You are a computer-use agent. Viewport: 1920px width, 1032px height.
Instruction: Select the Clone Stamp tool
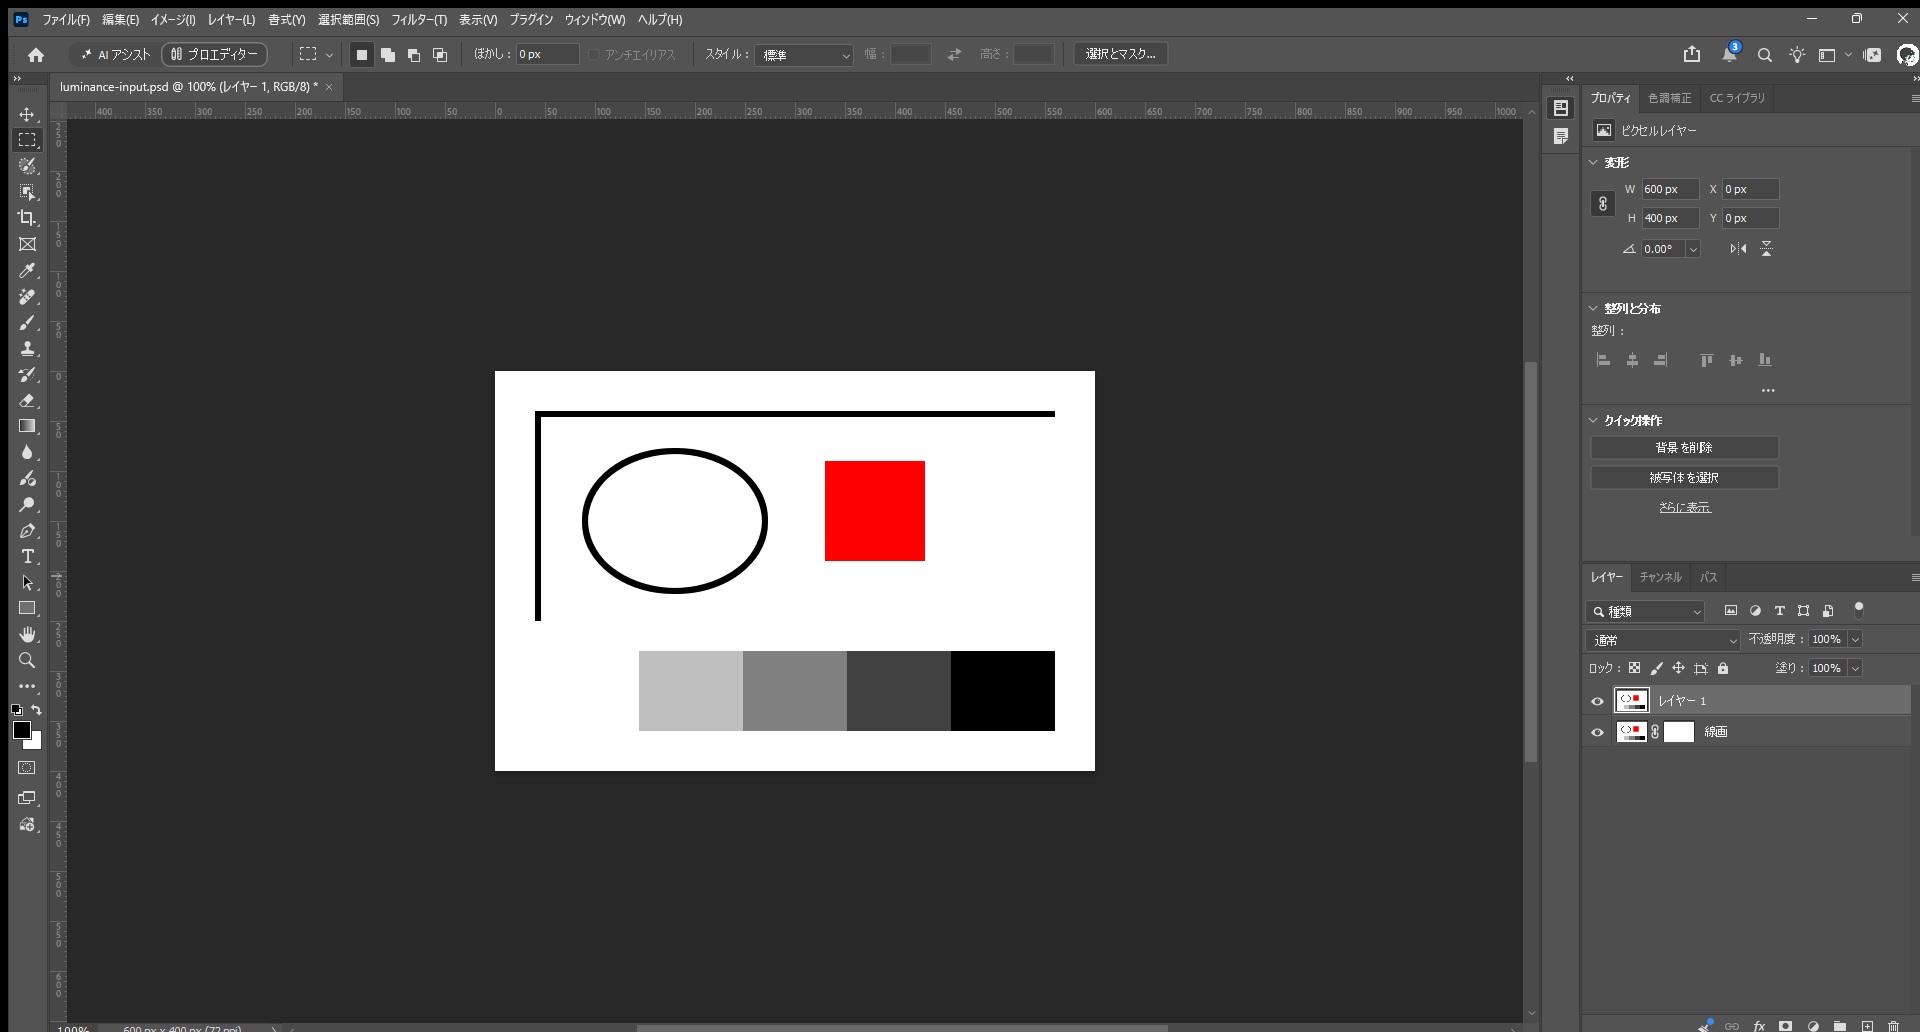click(x=27, y=348)
